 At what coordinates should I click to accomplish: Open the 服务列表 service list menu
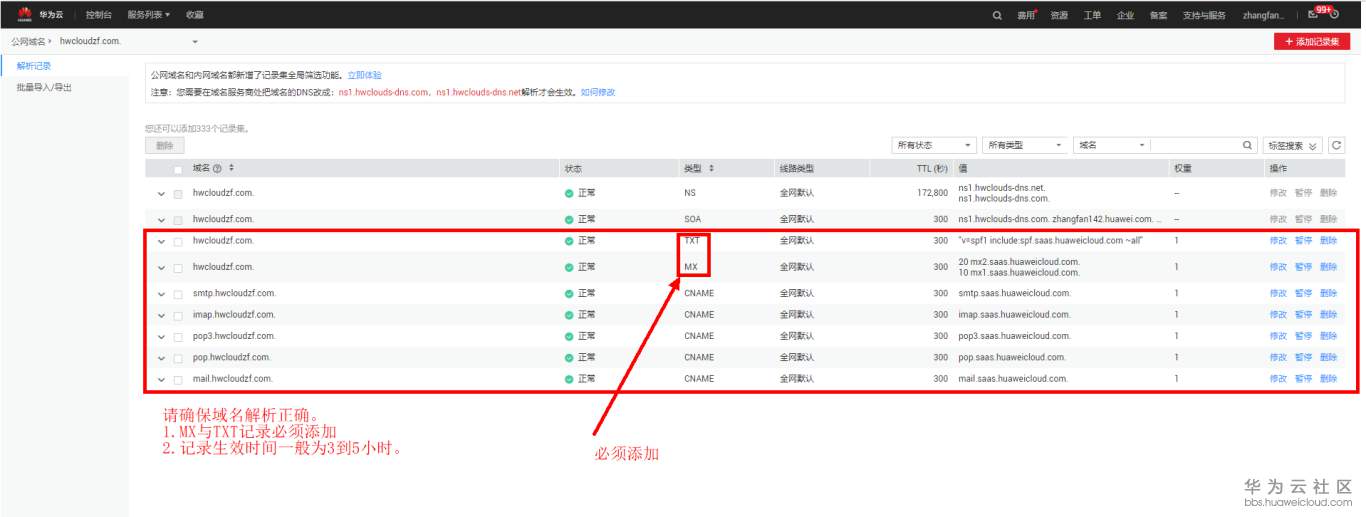tap(148, 15)
